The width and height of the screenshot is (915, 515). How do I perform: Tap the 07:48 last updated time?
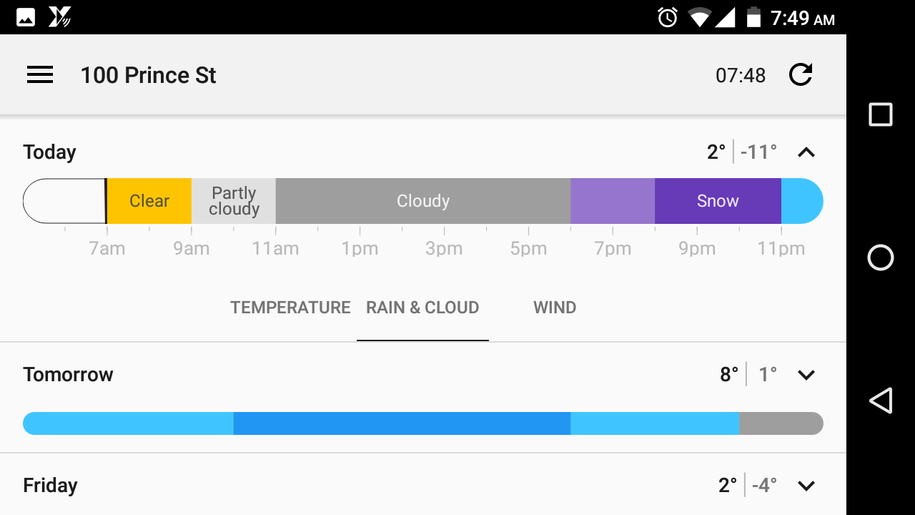click(741, 75)
